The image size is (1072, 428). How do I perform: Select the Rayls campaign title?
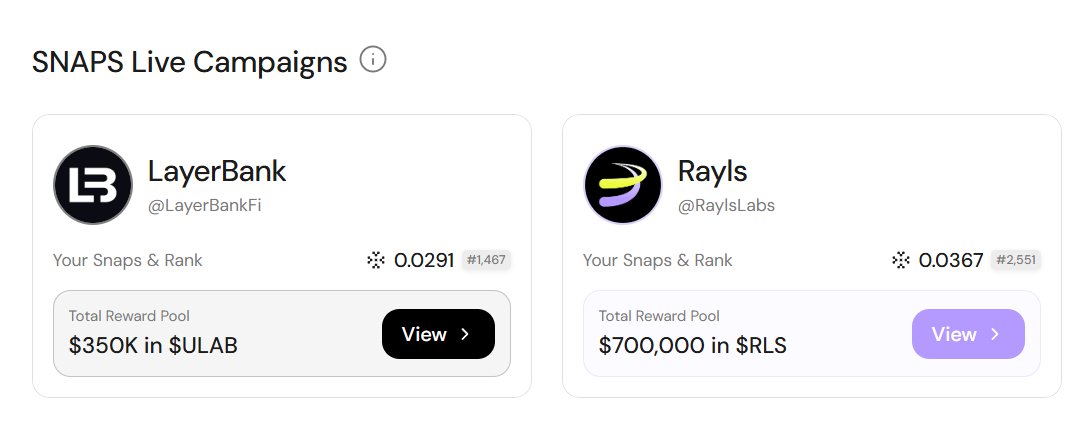point(712,172)
